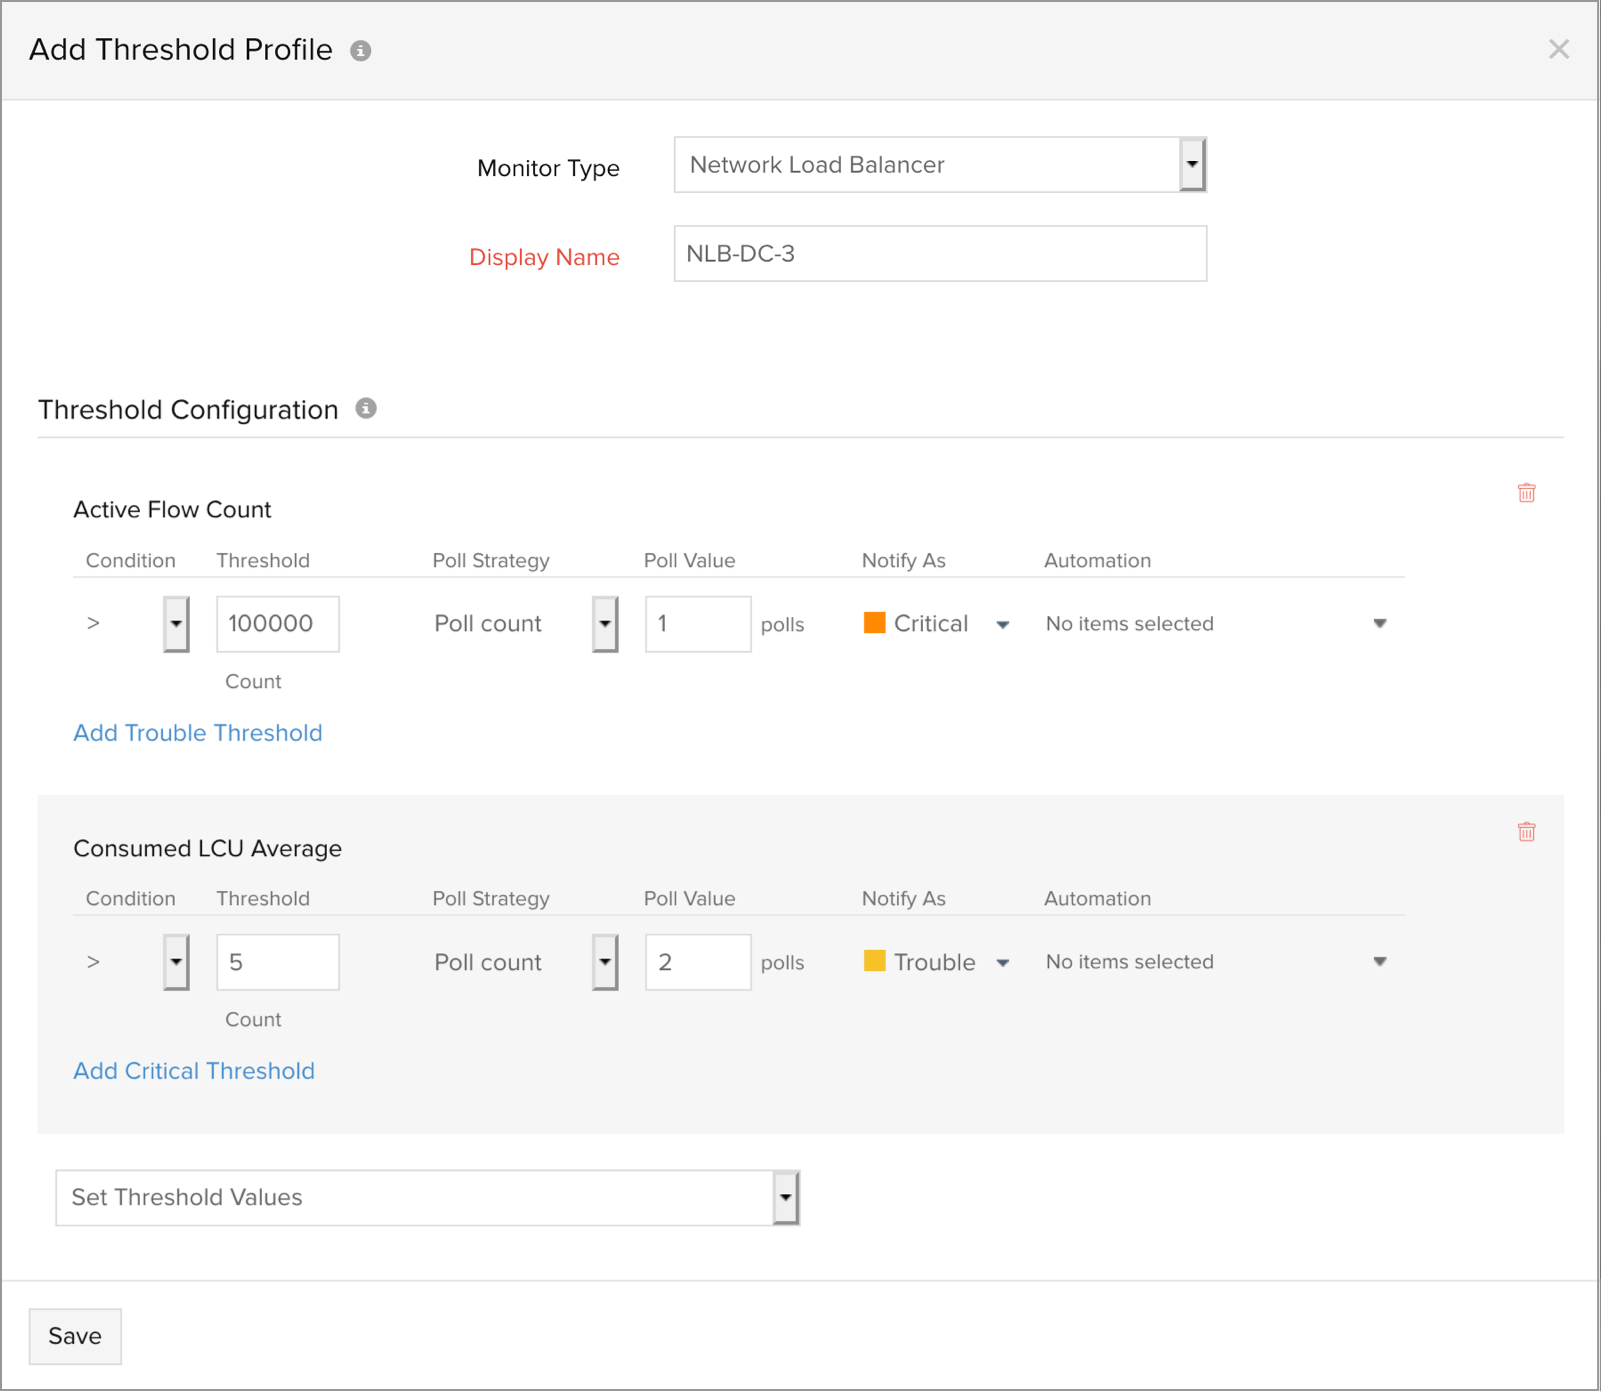Image resolution: width=1601 pixels, height=1392 pixels.
Task: Click Add Trouble Threshold link
Action: pyautogui.click(x=198, y=733)
